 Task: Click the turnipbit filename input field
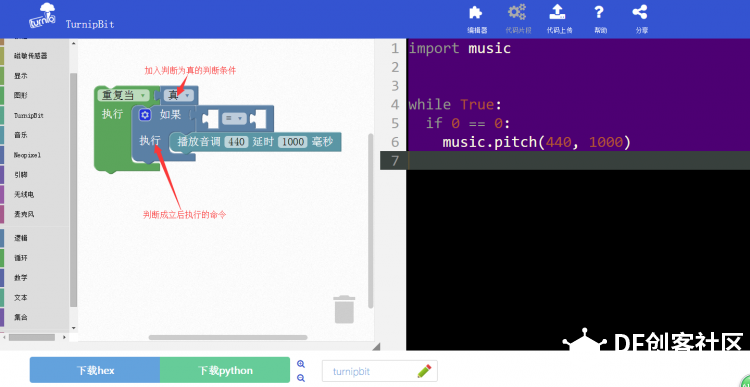point(379,371)
